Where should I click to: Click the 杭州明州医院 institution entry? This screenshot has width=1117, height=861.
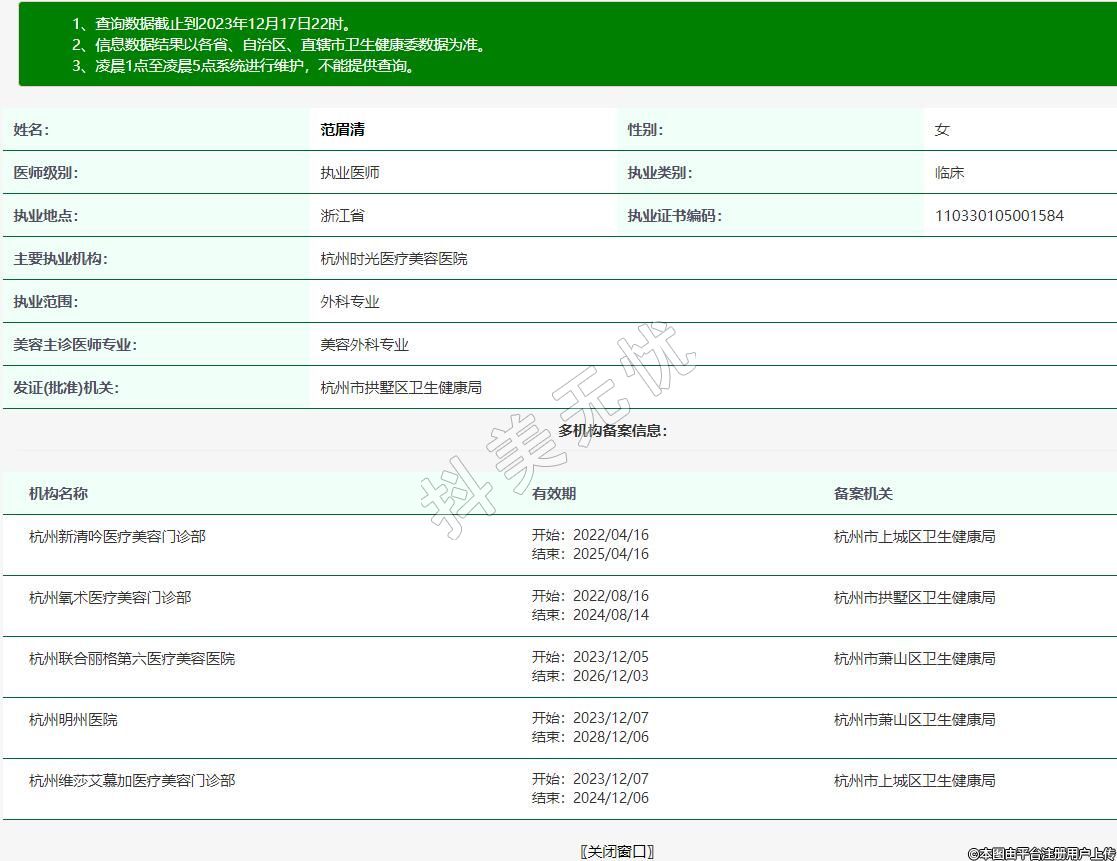tap(73, 720)
